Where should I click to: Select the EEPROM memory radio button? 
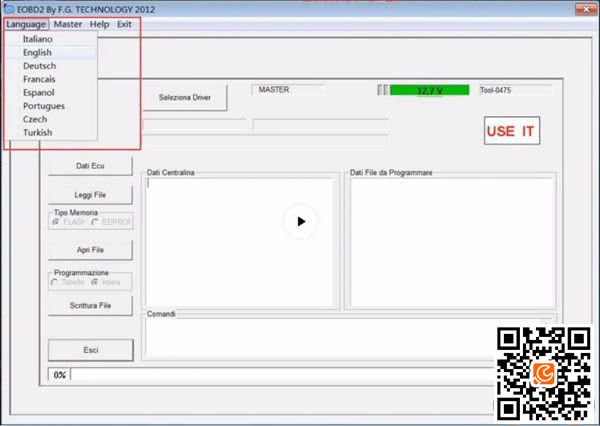95,222
